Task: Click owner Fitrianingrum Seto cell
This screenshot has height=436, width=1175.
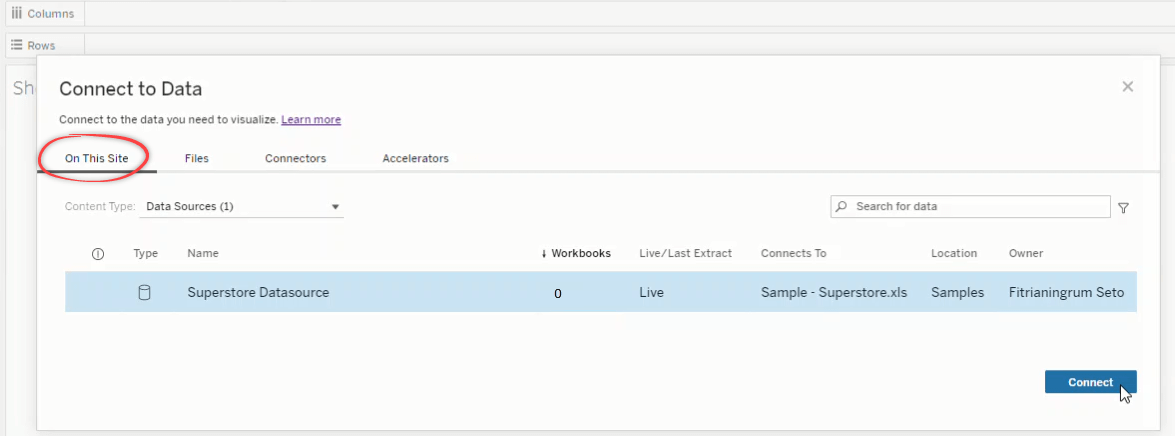Action: (x=1066, y=293)
